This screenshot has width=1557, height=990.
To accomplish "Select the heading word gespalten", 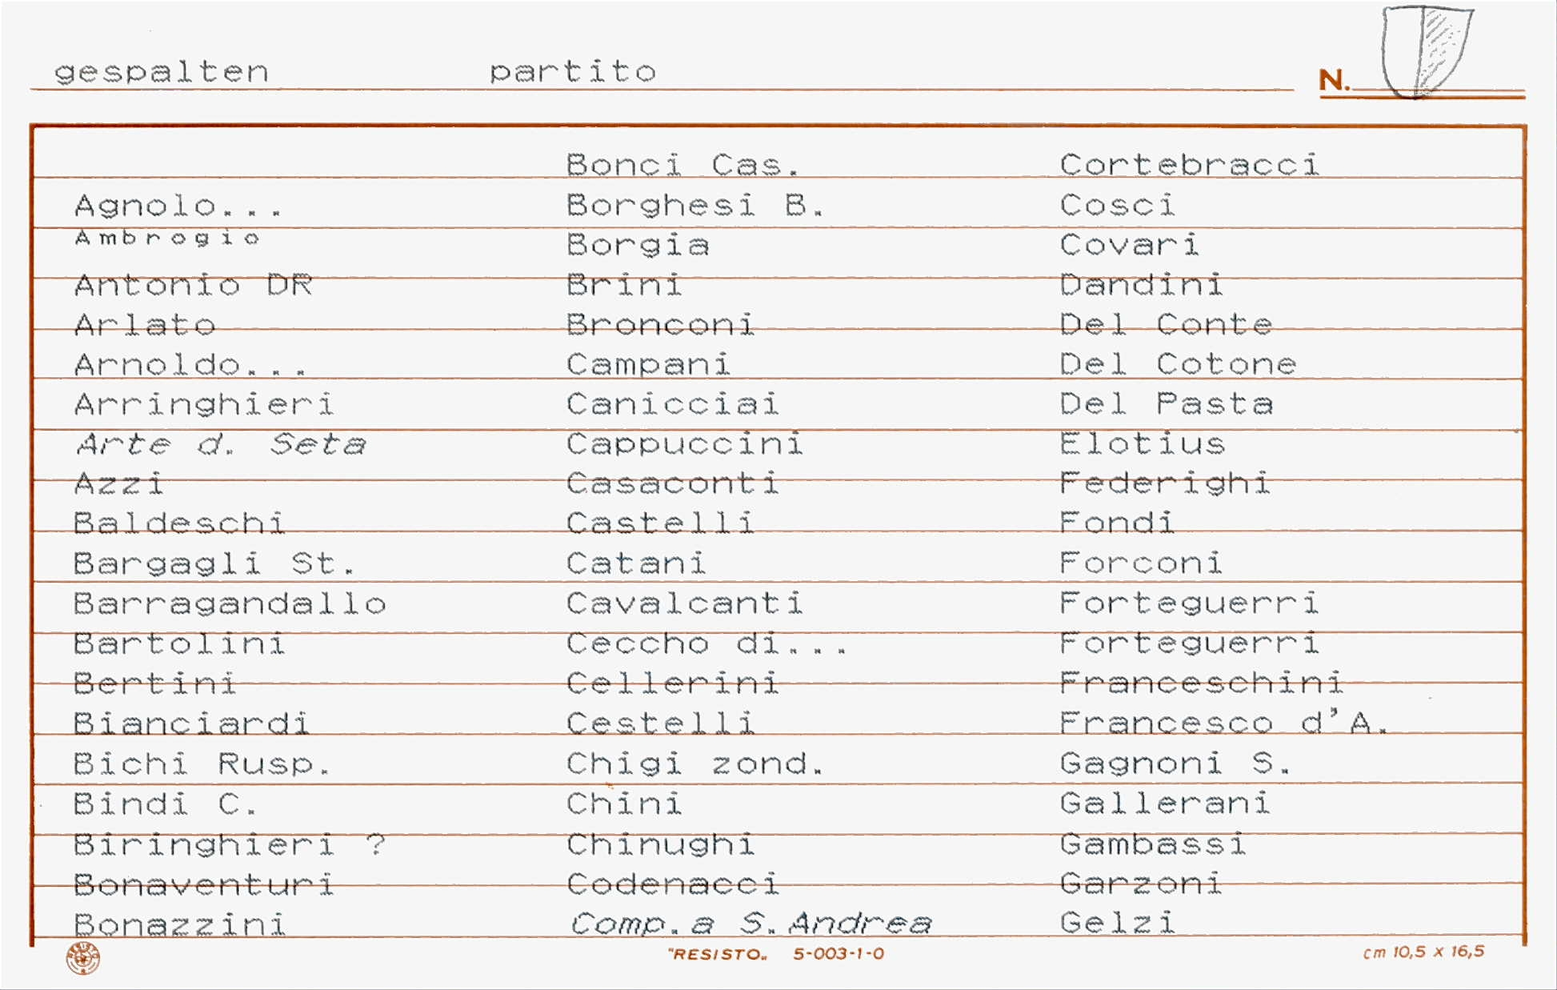I will point(161,73).
